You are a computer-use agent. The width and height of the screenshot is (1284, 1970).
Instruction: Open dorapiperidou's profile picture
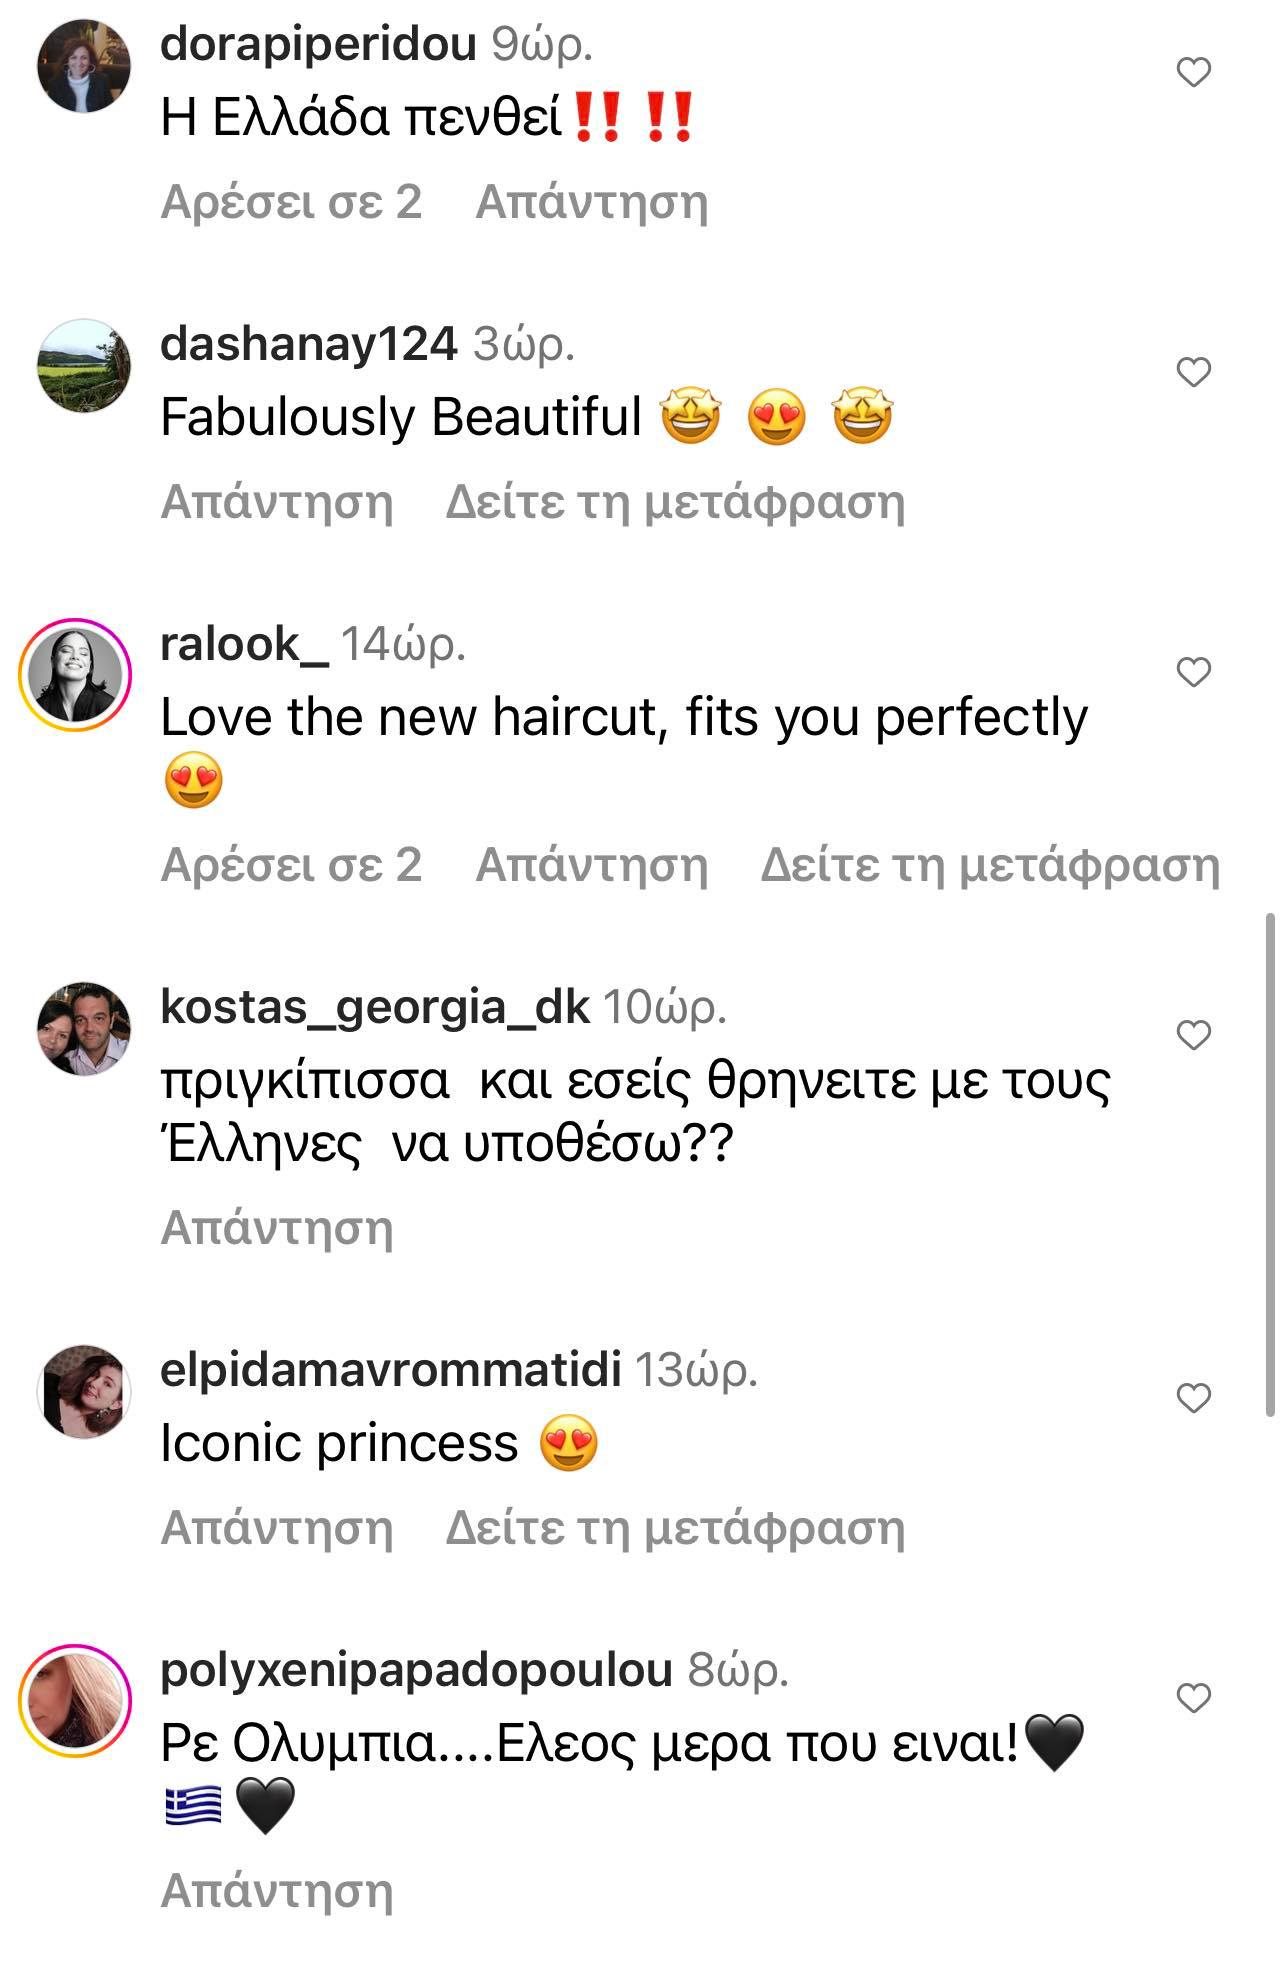84,66
